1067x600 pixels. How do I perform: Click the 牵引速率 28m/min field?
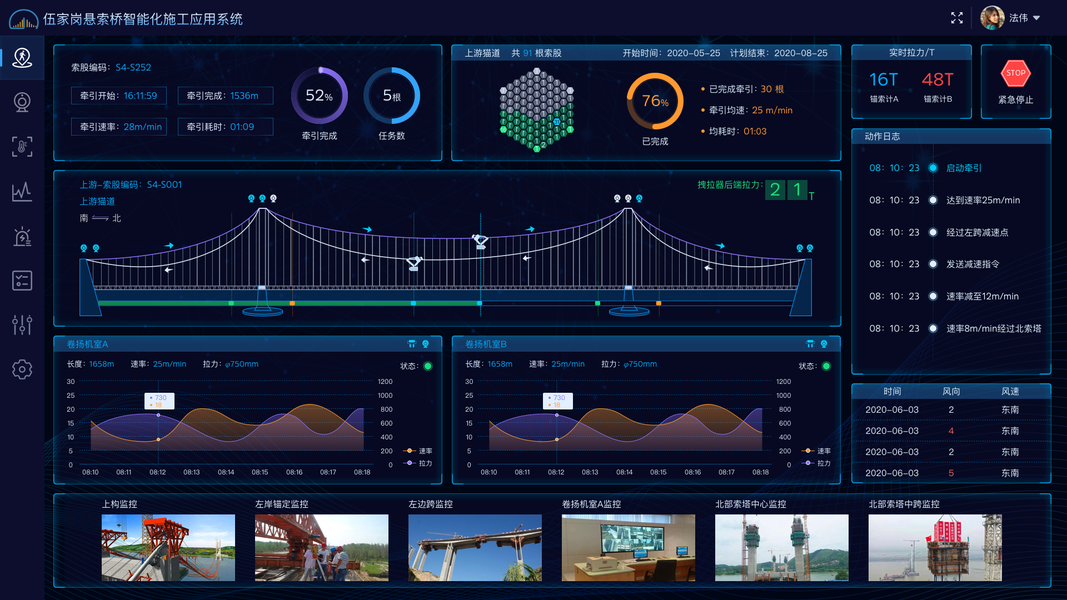tap(118, 127)
